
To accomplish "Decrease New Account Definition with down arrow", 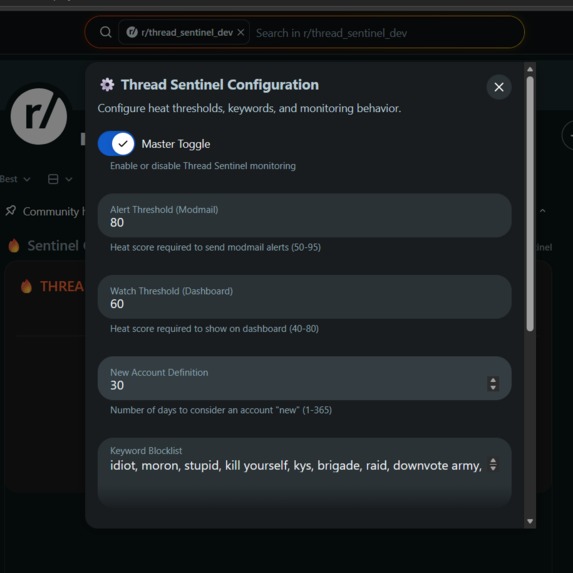I will 493,387.
